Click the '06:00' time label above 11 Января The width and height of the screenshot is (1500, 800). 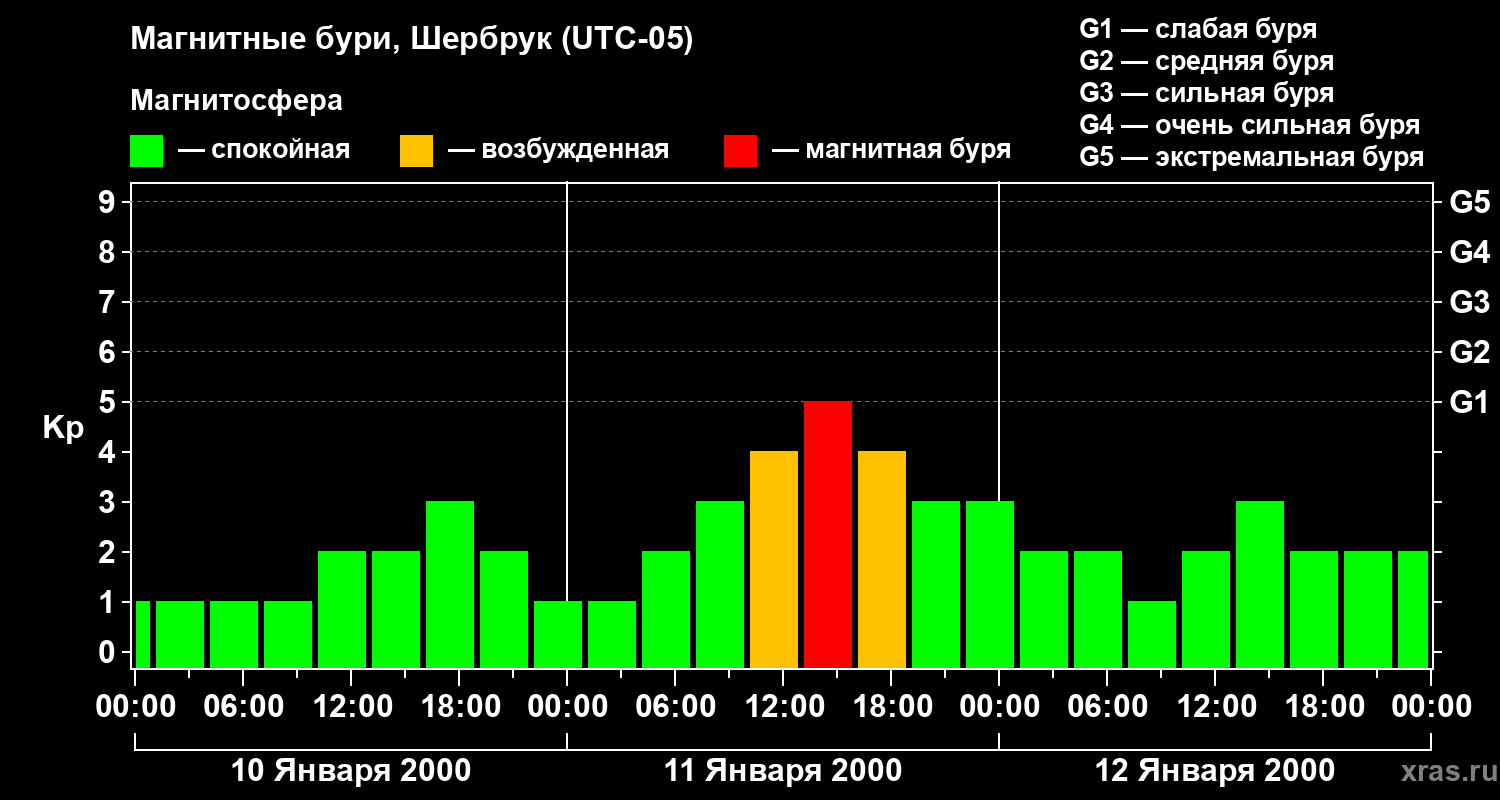point(674,707)
